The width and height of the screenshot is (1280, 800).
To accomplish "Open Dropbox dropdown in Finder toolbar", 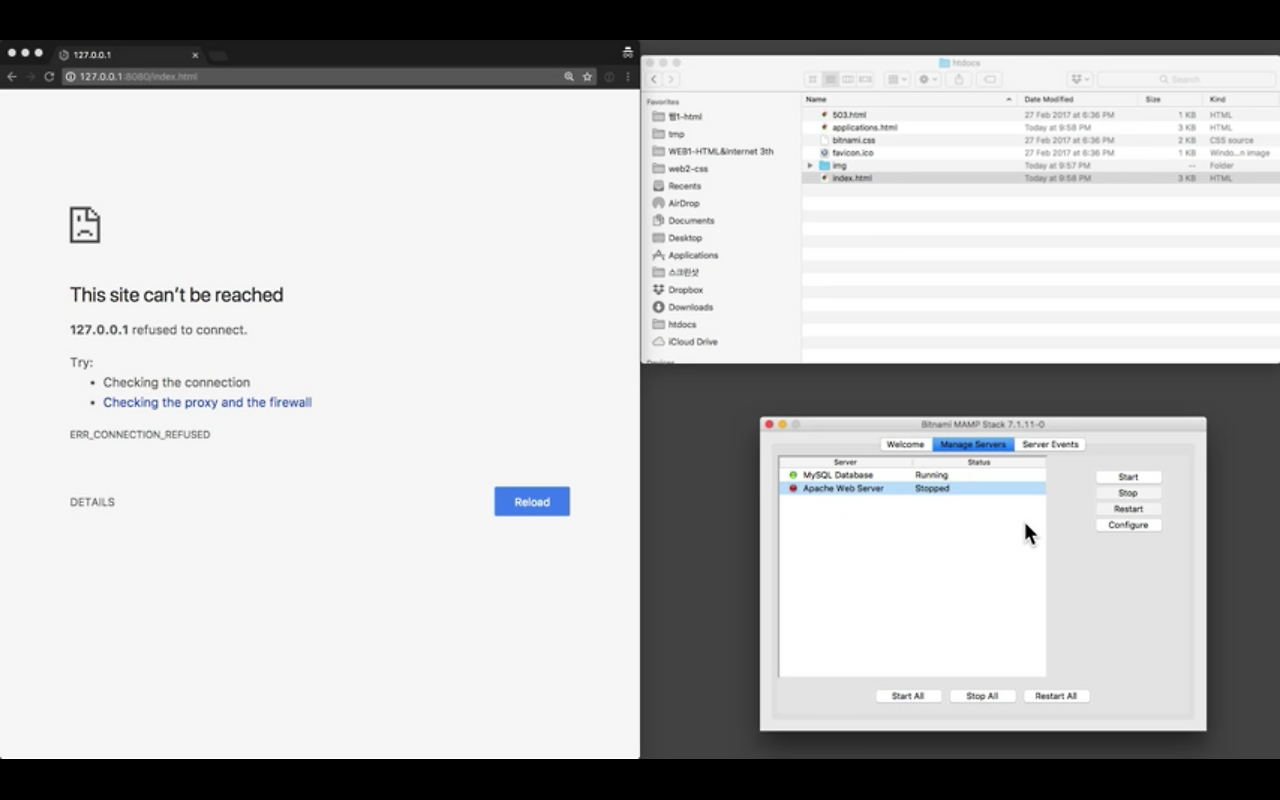I will point(1080,79).
